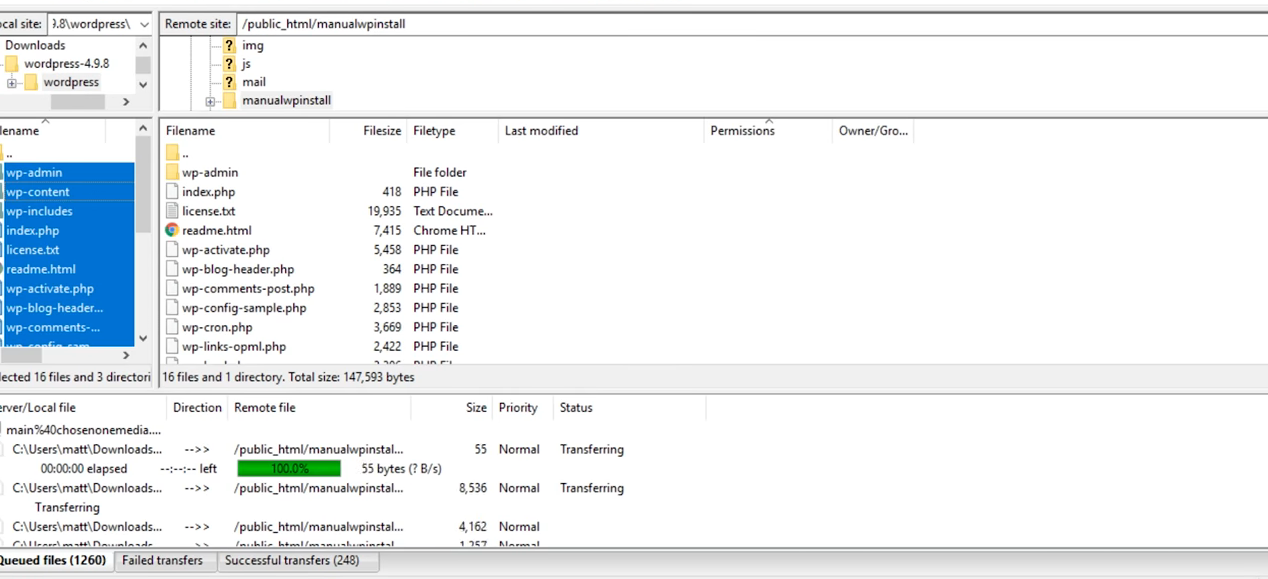
Task: Expand the manualwpinstall tree node
Action: tap(210, 102)
